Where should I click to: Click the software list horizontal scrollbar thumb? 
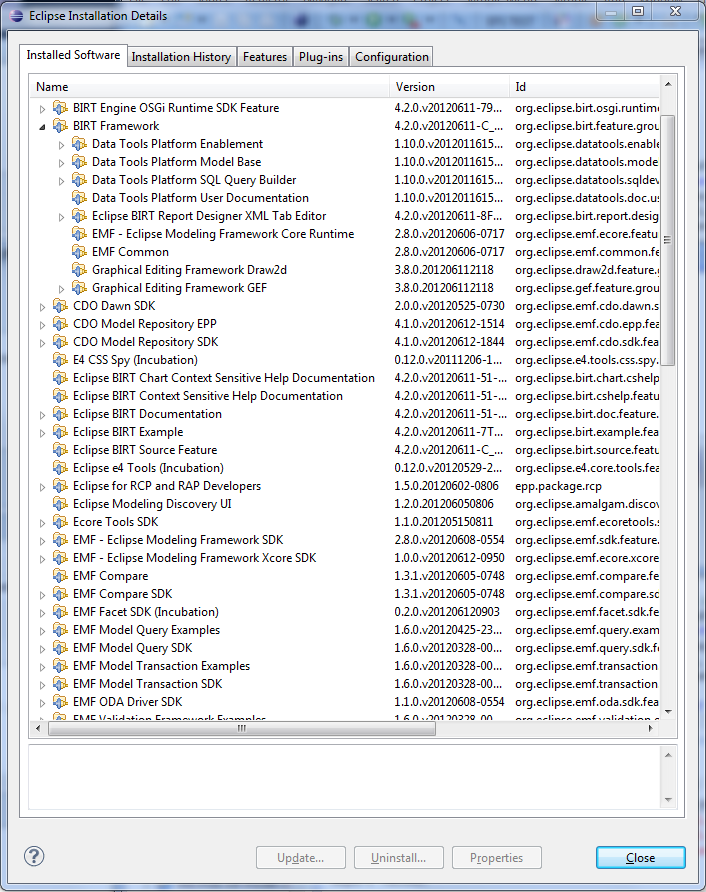(x=242, y=728)
